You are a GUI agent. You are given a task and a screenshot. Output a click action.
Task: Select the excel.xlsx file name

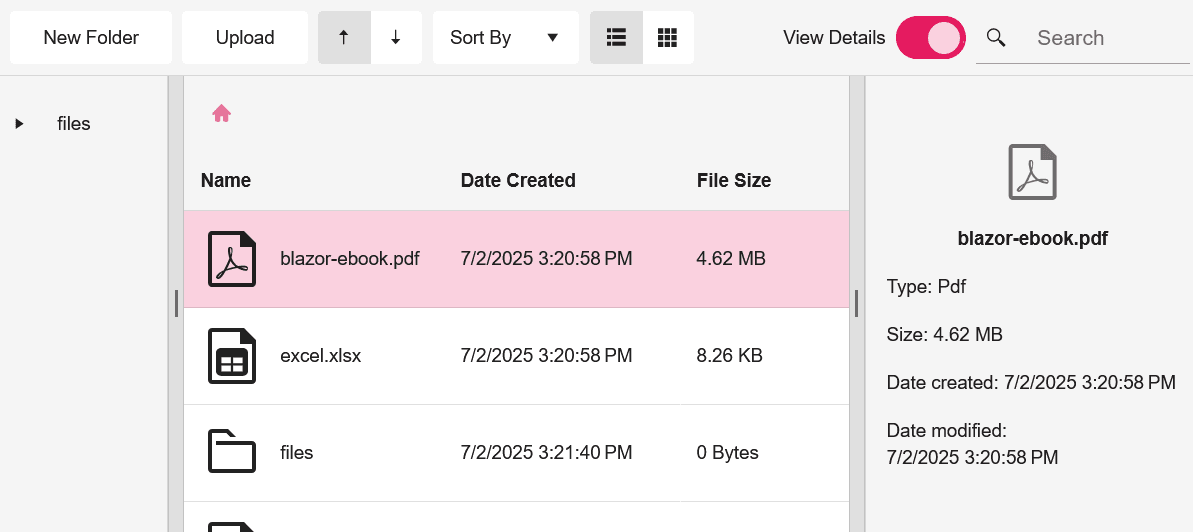pyautogui.click(x=320, y=355)
